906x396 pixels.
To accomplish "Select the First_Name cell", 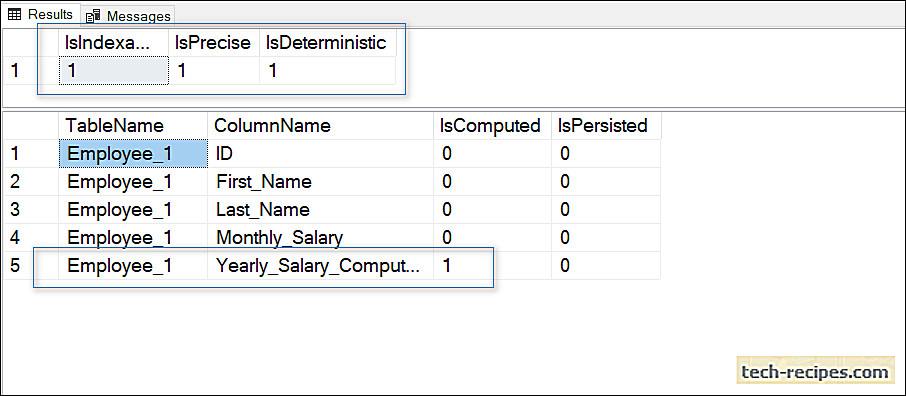I will [320, 182].
